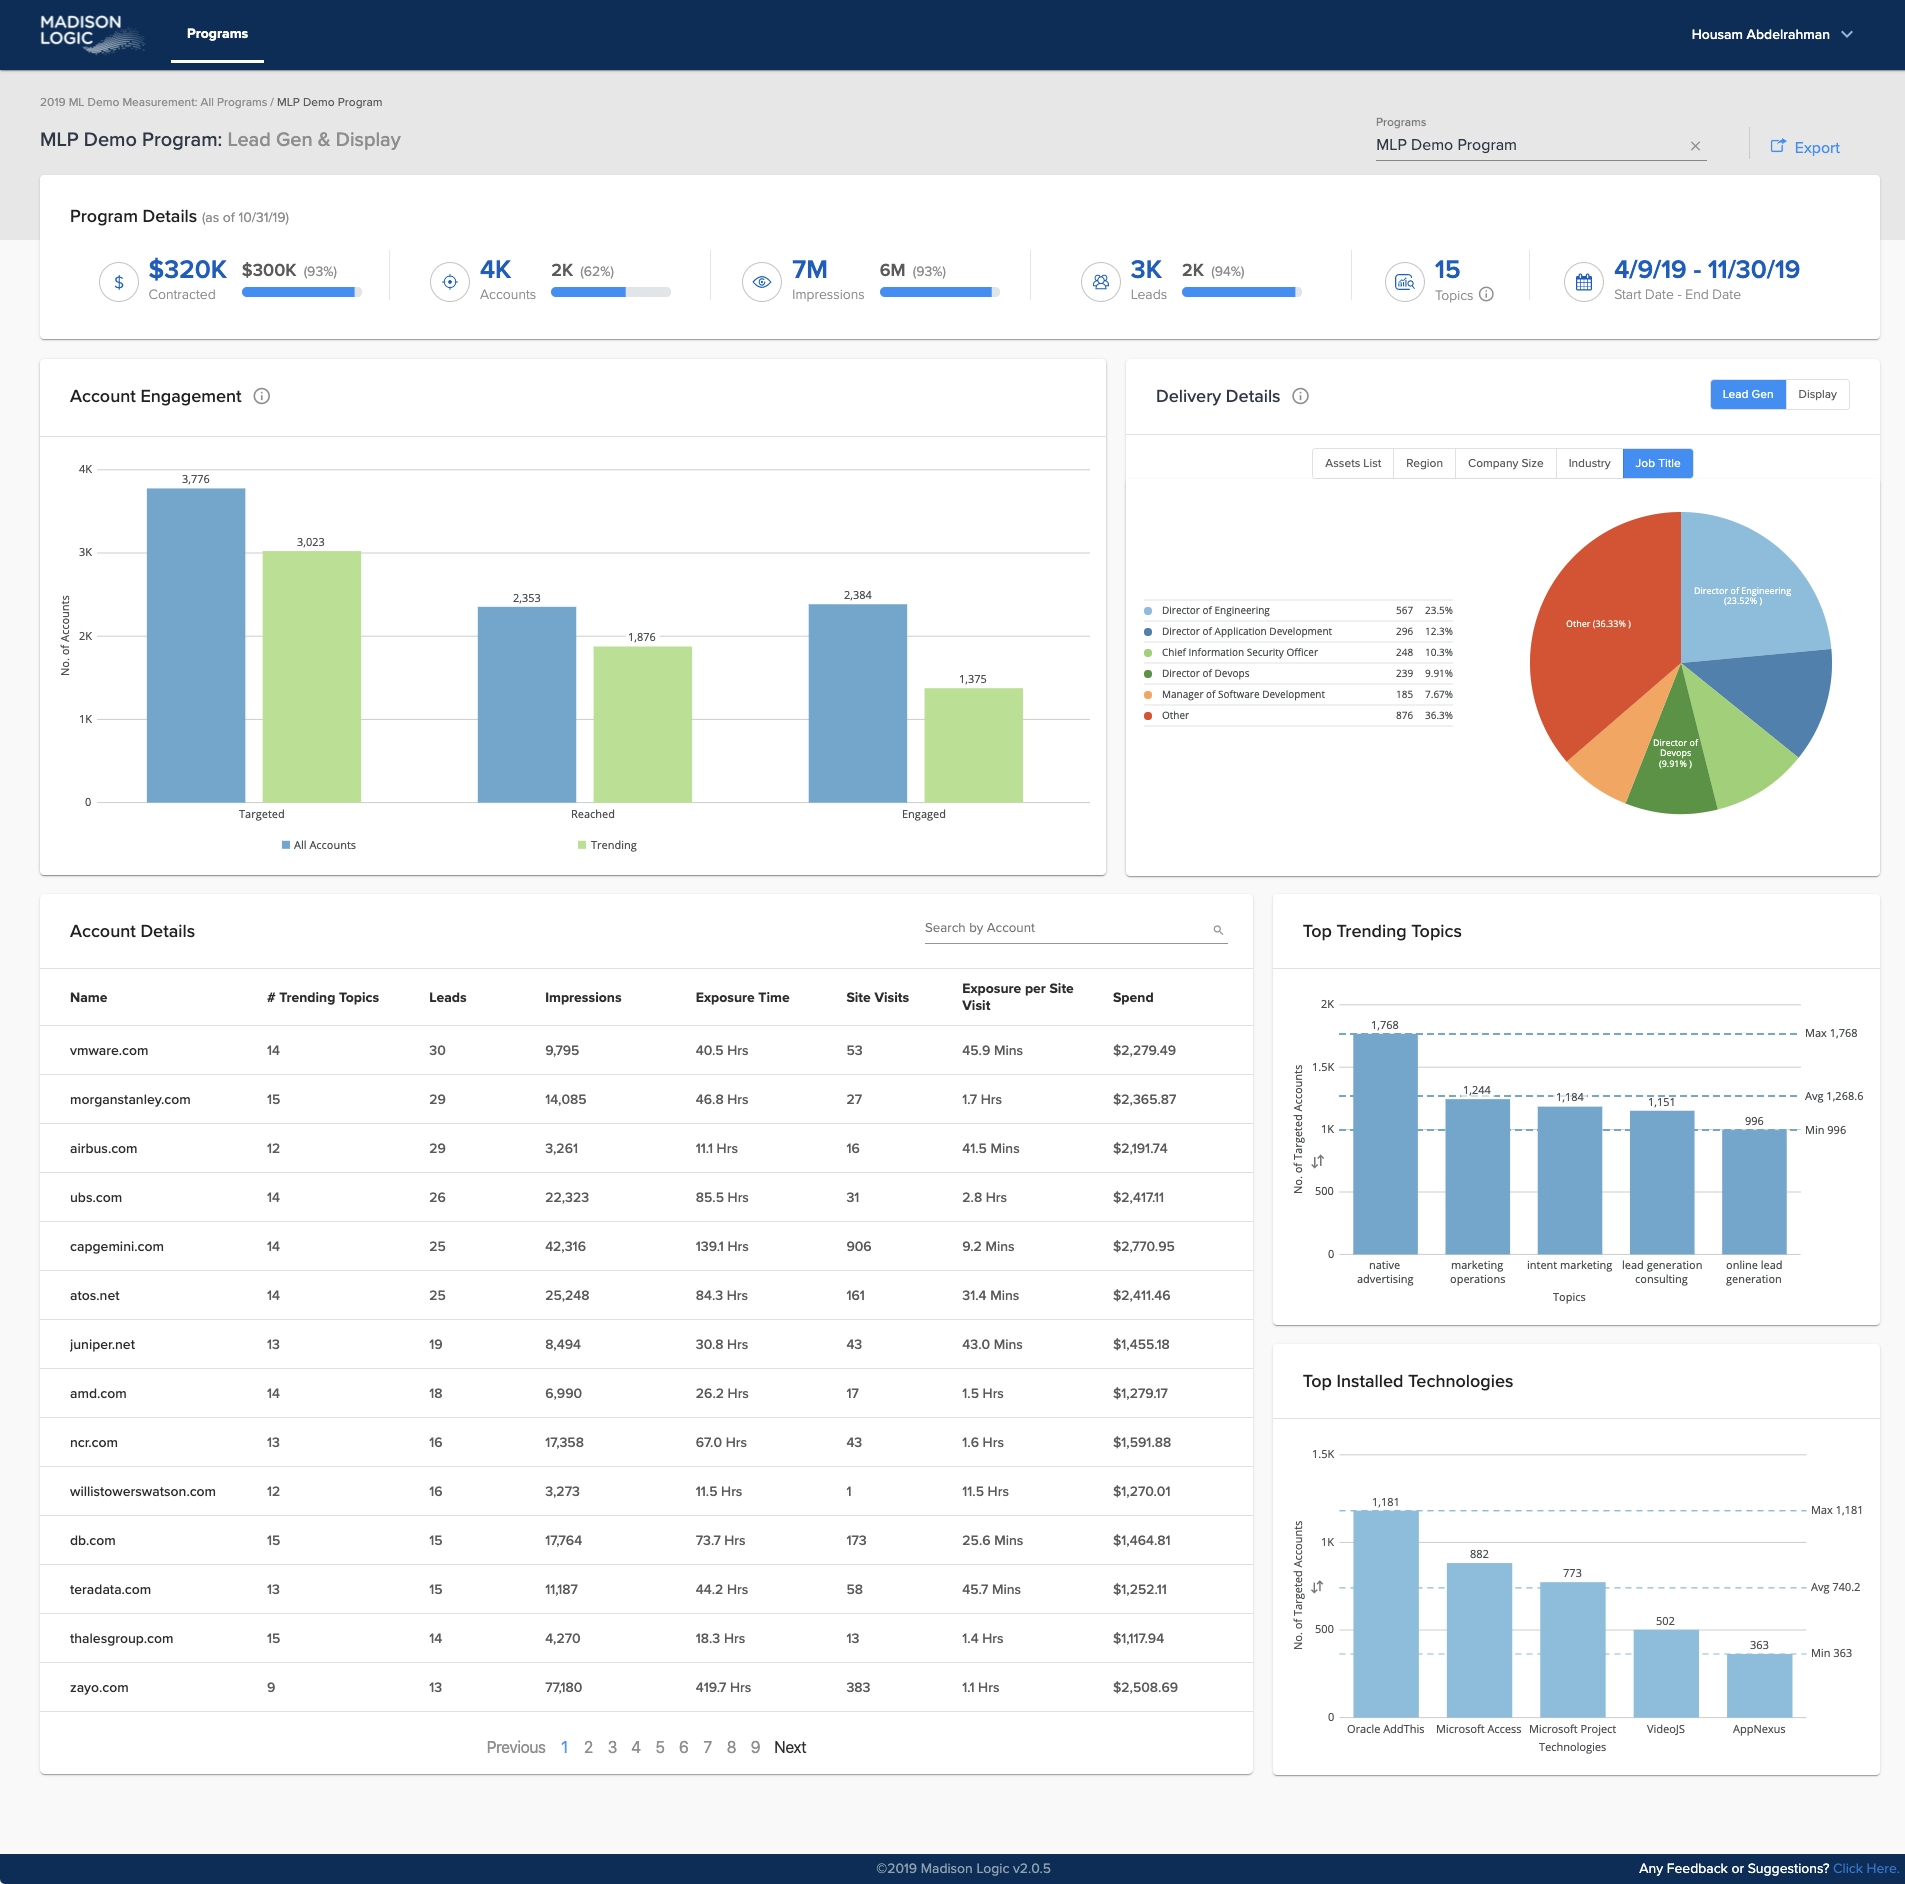The width and height of the screenshot is (1905, 1884).
Task: Click the calendar date range icon
Action: 1584,282
